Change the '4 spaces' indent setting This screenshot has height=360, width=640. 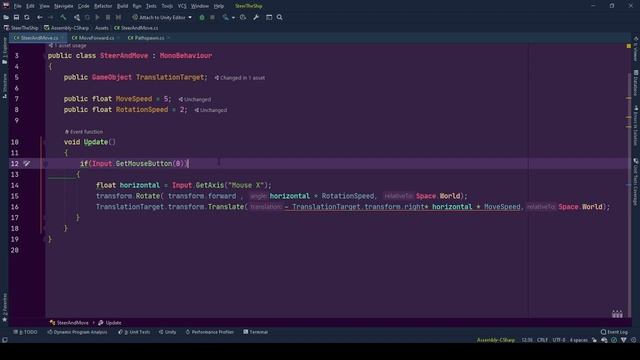(578, 340)
